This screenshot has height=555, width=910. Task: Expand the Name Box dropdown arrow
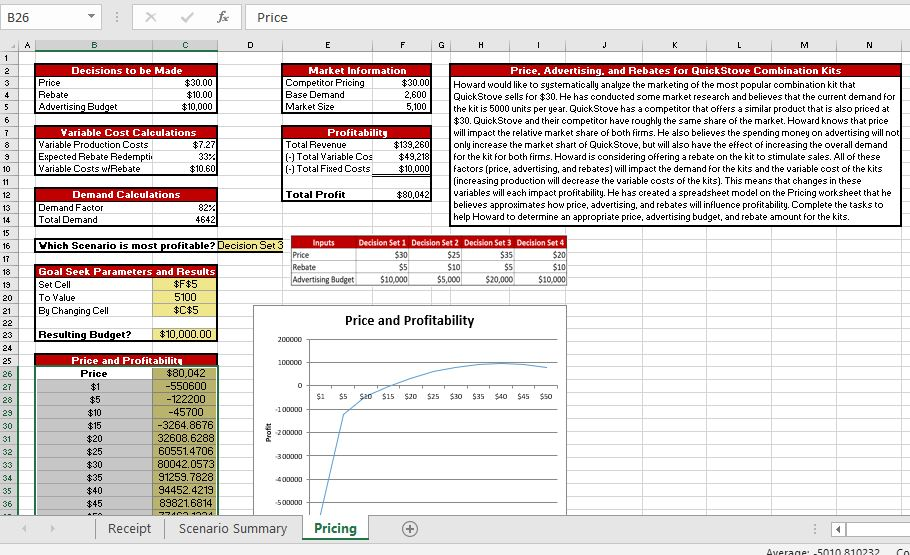coord(91,16)
